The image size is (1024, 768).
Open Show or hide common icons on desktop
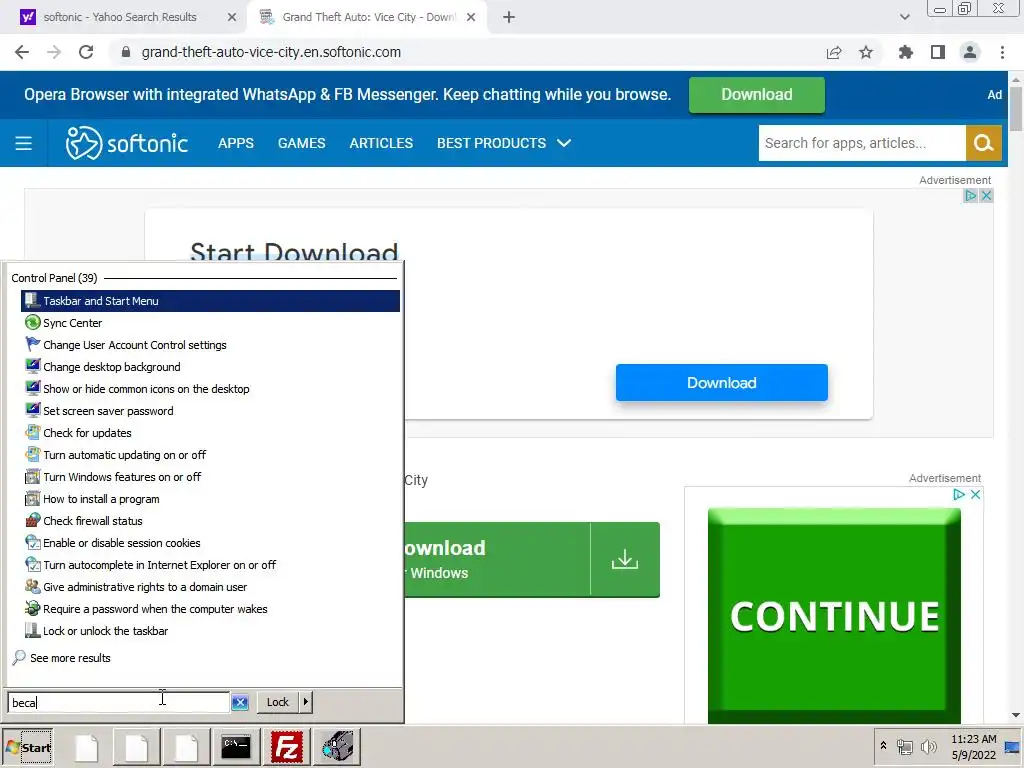[x=210, y=389]
